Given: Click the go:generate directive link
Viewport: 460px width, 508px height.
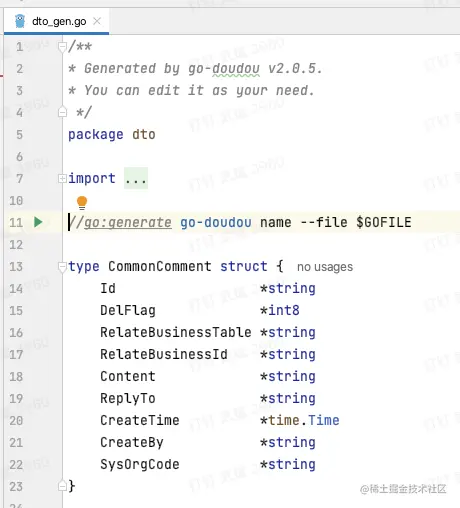Looking at the screenshot, I should tap(128, 222).
